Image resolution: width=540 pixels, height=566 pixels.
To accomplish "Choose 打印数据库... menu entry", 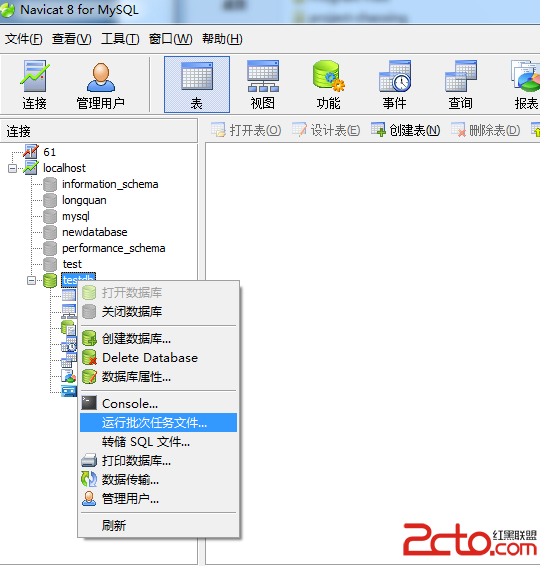I will [x=158, y=461].
